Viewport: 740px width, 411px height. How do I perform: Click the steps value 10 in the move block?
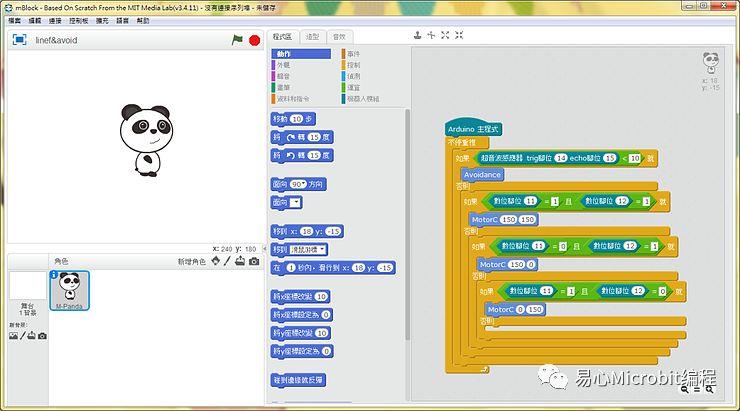(x=296, y=119)
